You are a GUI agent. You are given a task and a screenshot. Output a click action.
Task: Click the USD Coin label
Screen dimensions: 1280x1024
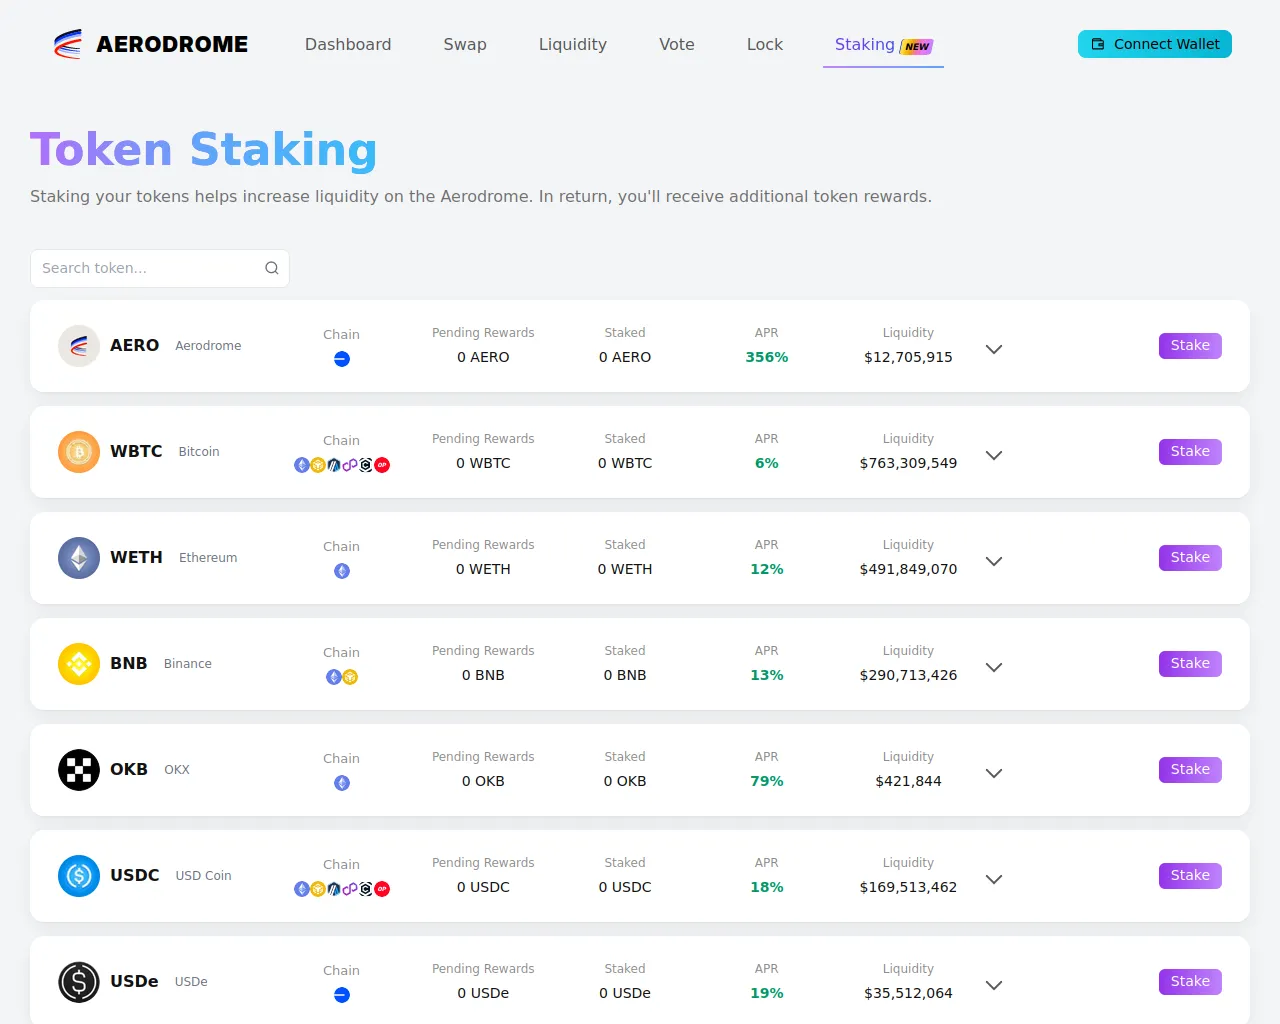pos(203,876)
